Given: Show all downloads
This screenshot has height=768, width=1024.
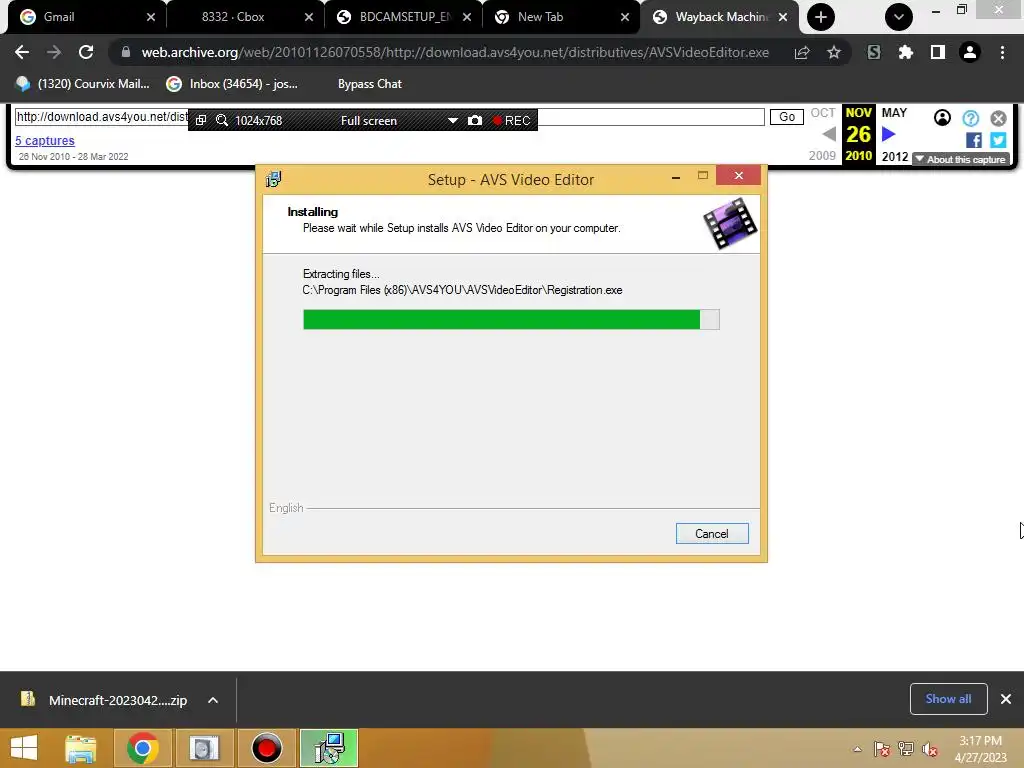Looking at the screenshot, I should tap(948, 699).
